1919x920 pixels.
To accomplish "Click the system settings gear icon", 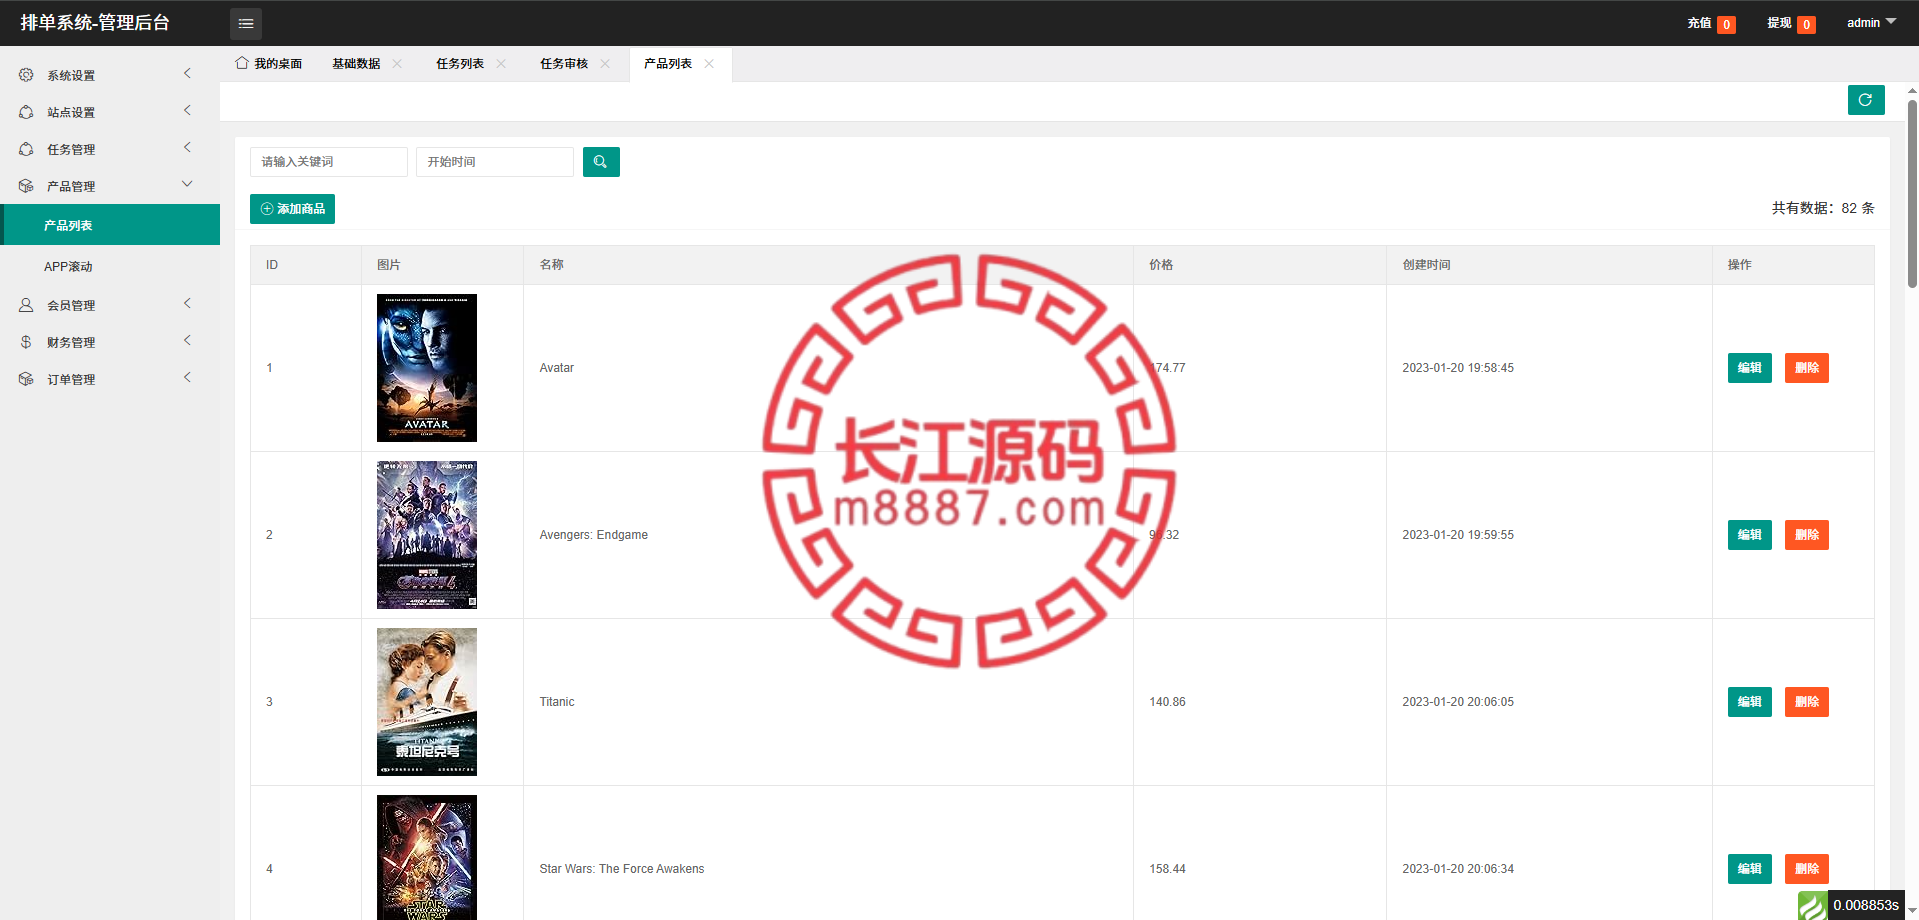I will pos(26,75).
